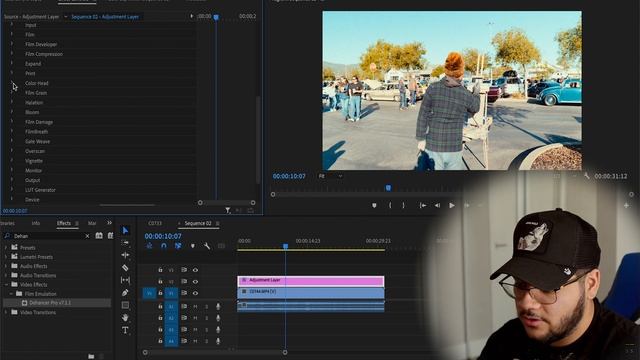
Task: Show hidden panel tabs overflow chevrons
Action: [x=109, y=223]
